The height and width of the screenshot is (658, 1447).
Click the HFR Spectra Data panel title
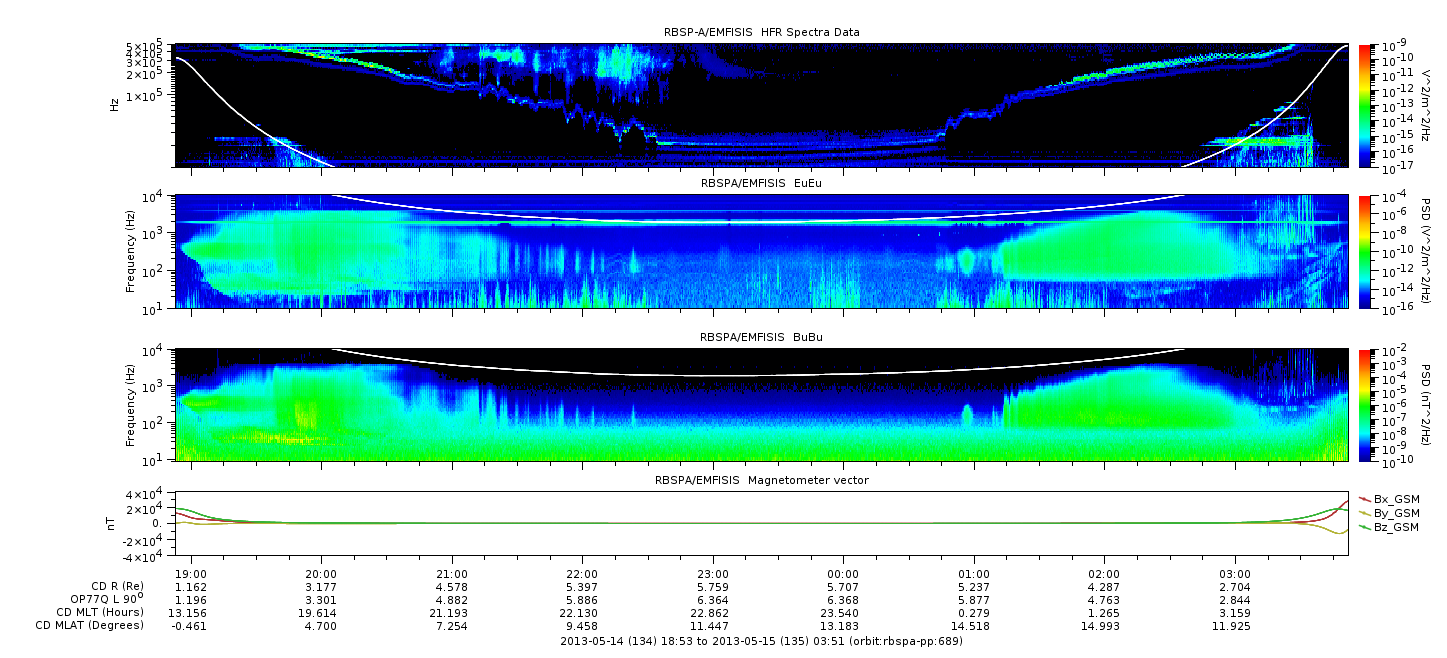tap(761, 33)
